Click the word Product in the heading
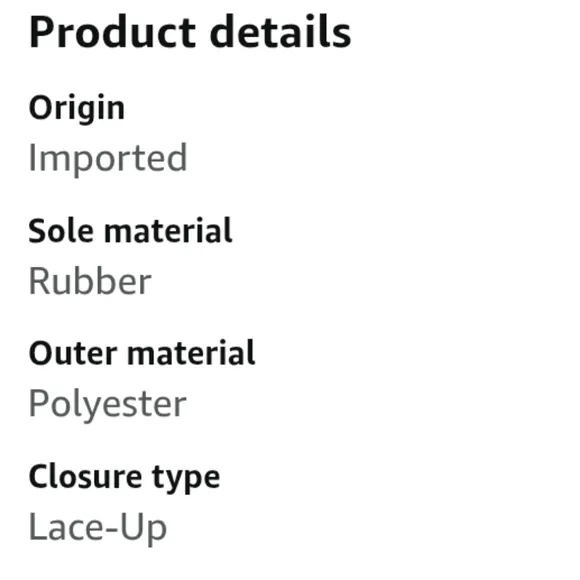The height and width of the screenshot is (580, 580). click(112, 32)
